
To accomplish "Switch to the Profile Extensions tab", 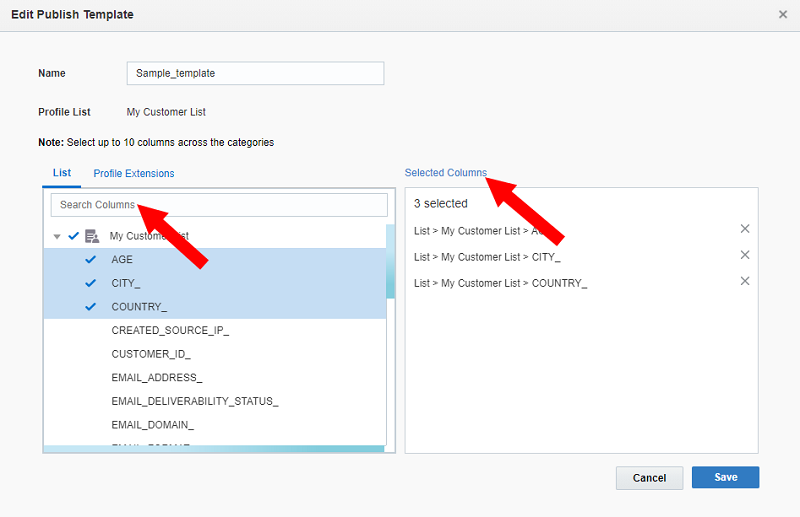I will click(x=134, y=174).
